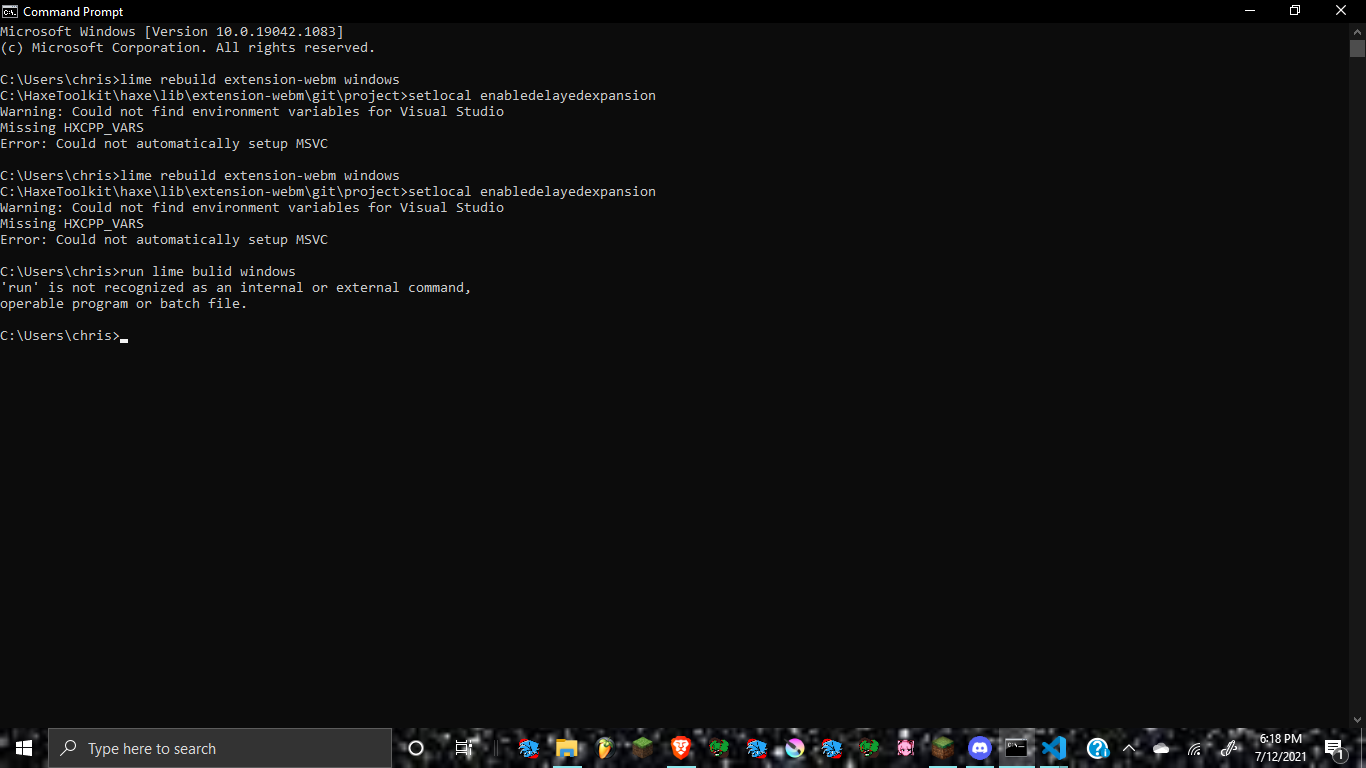
Task: Open the Wi-Fi network tray icon
Action: coord(1195,748)
